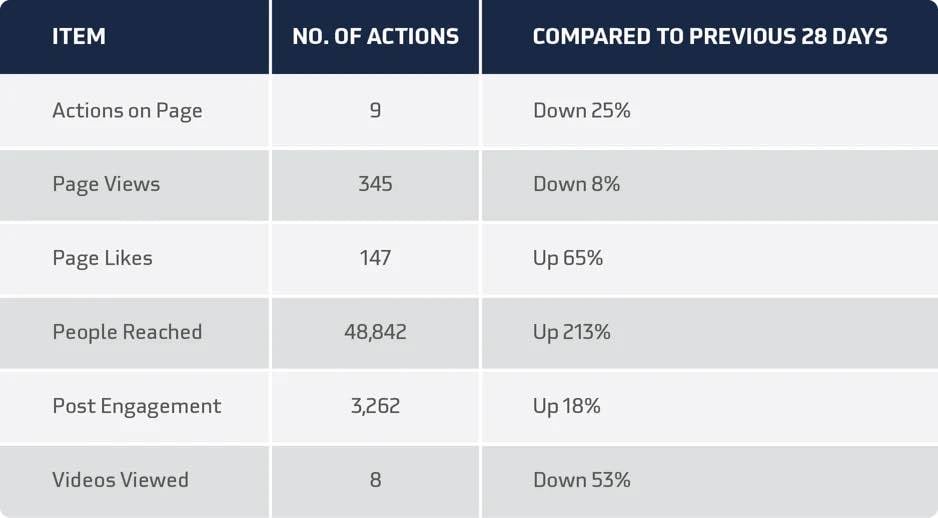Click the Down 8% comparison cell

[576, 184]
